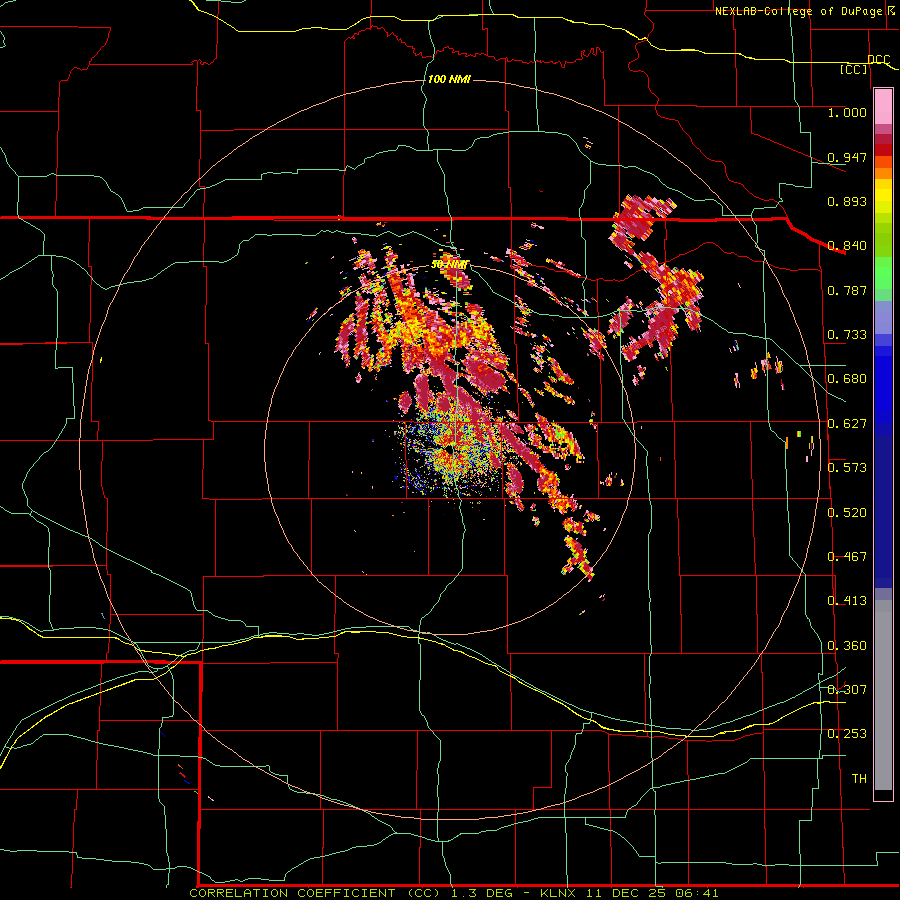Click the DCC label above the legend
The height and width of the screenshot is (900, 900).
878,59
